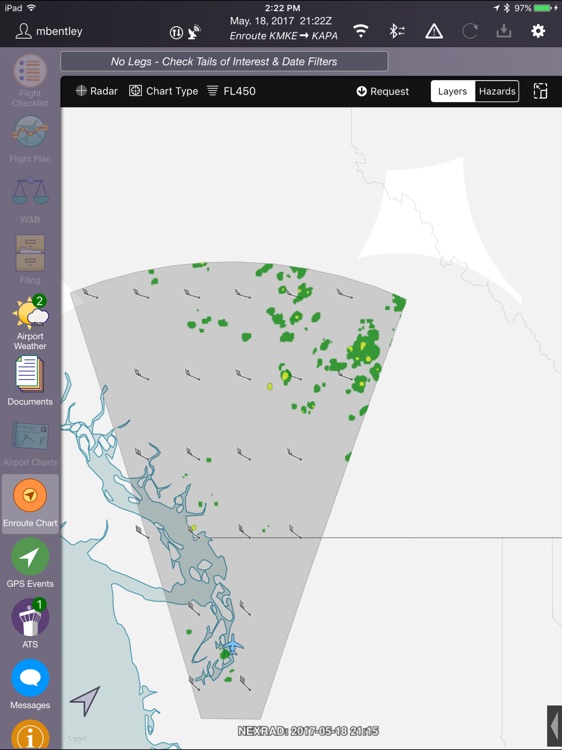Tap the Bluetooth transfer icon

pos(397,31)
